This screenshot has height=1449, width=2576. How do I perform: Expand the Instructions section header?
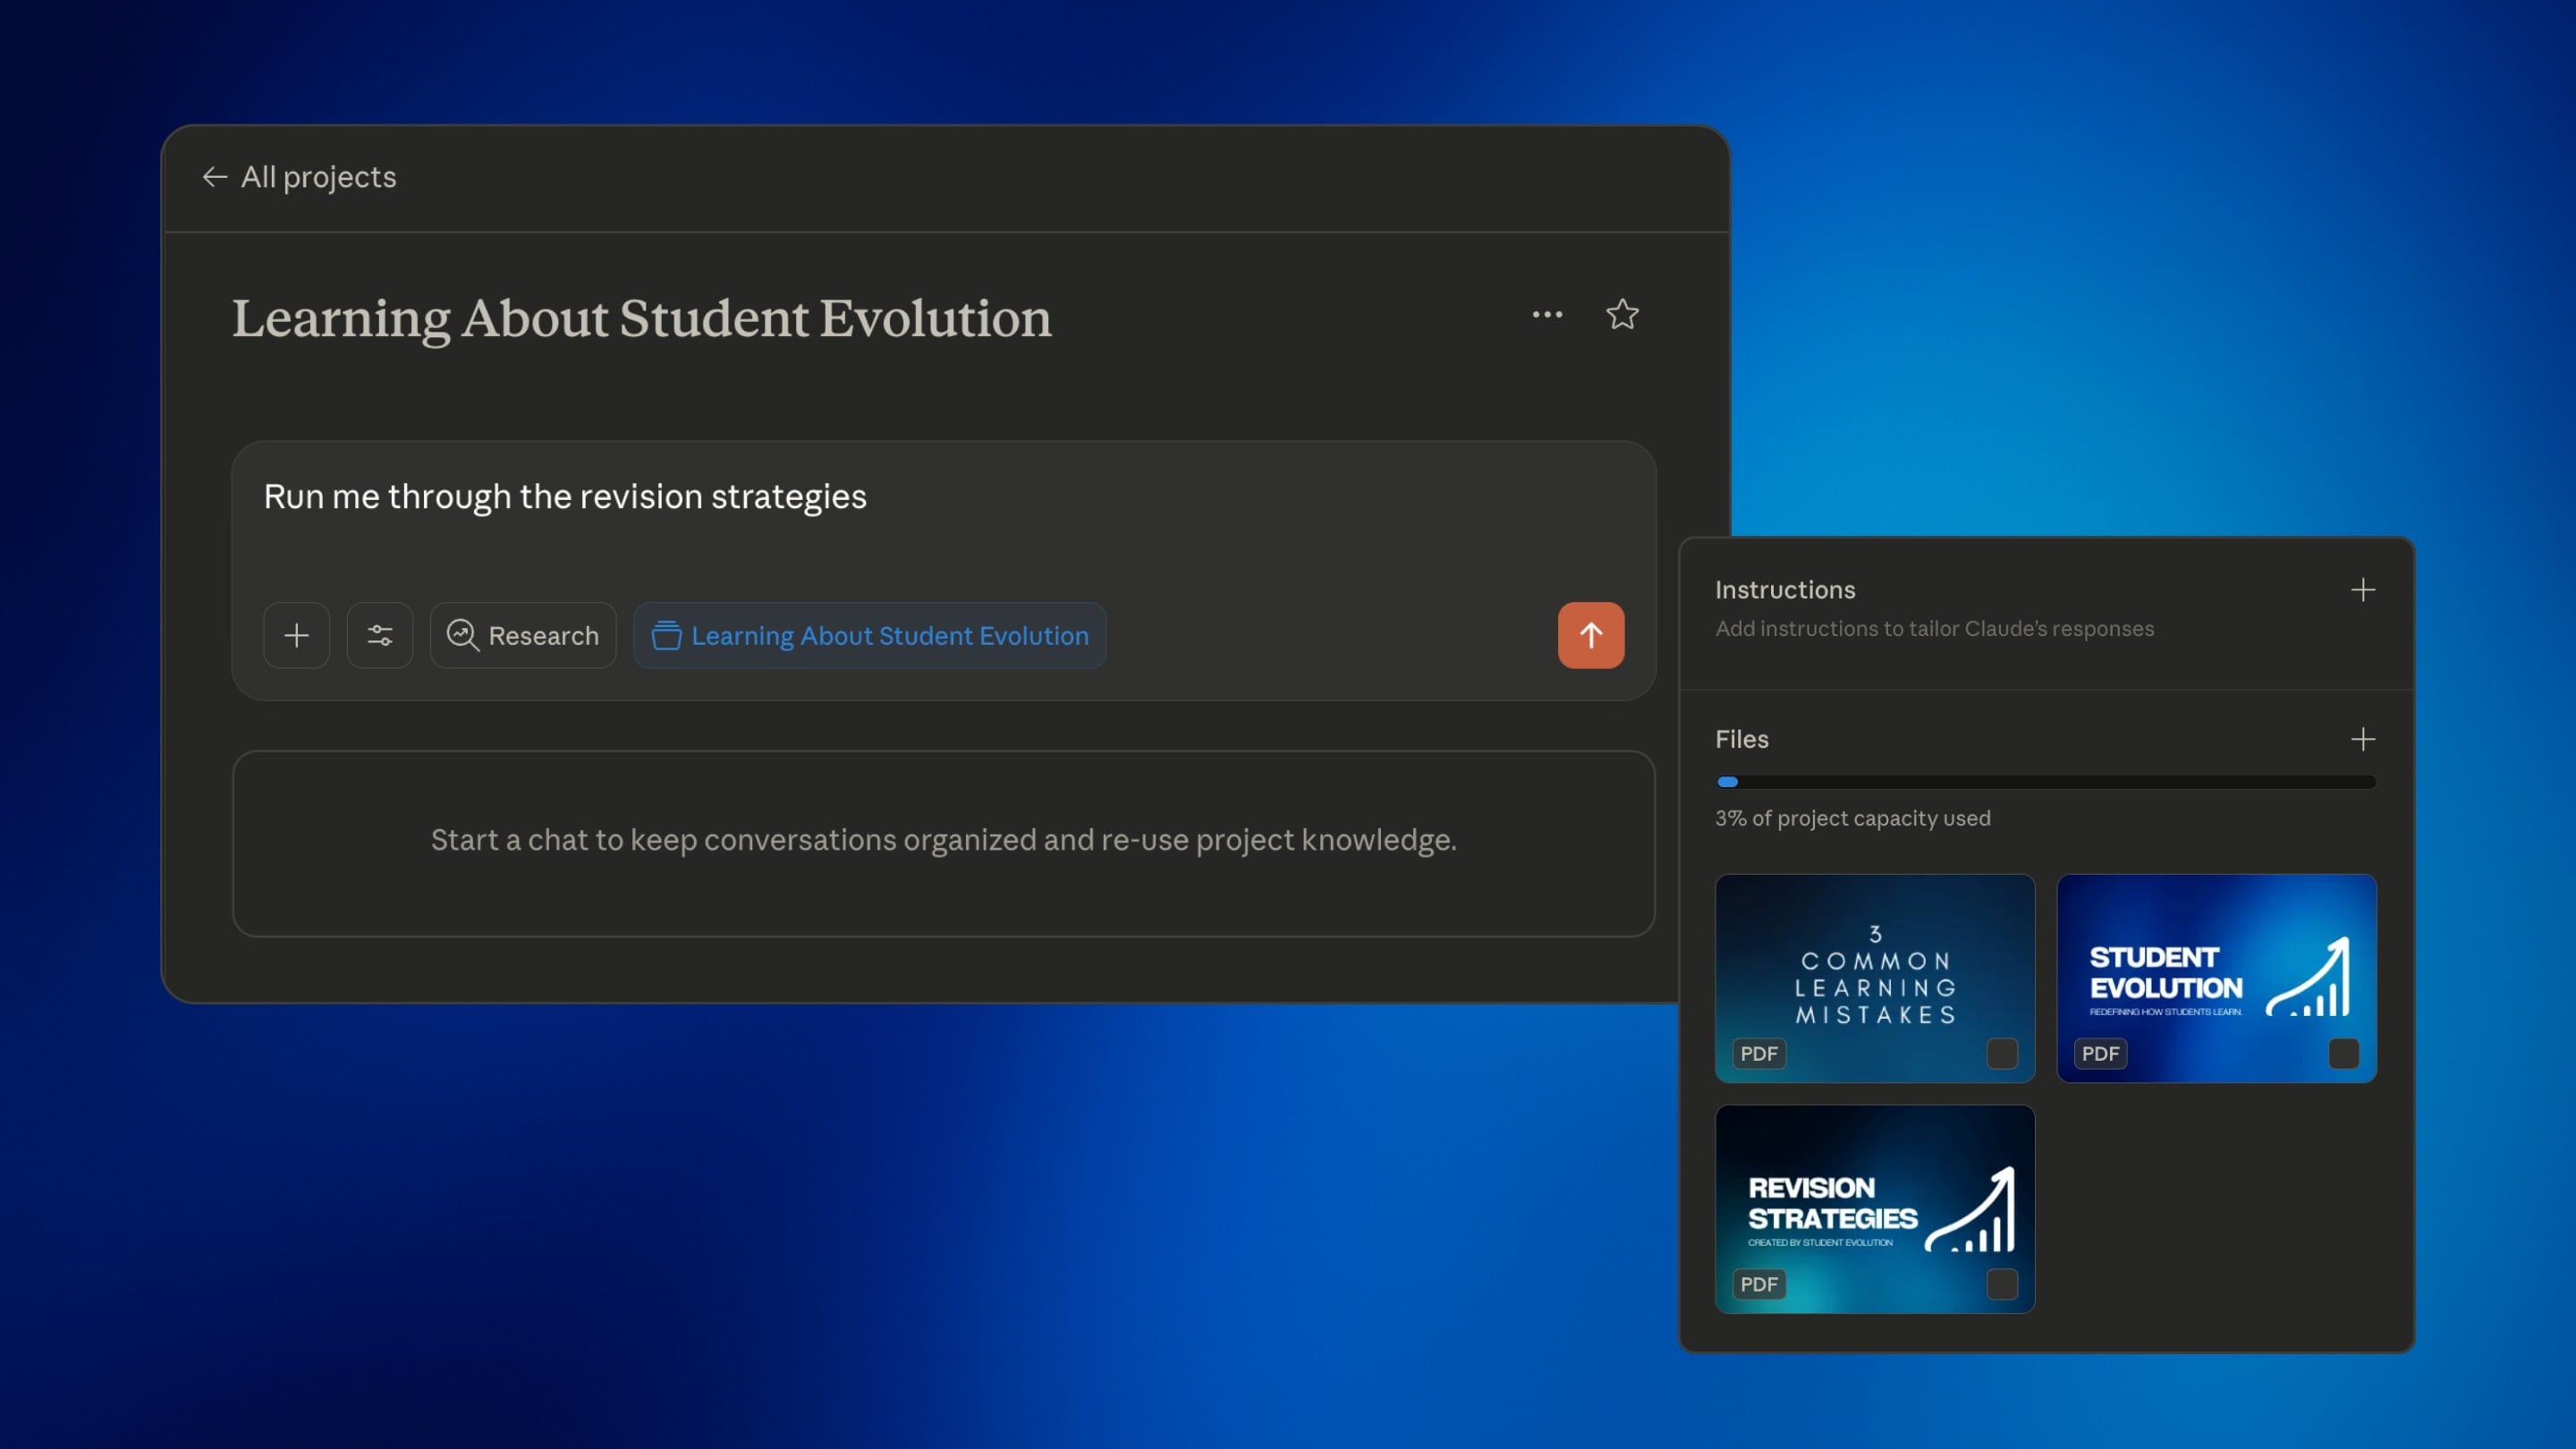[1785, 590]
